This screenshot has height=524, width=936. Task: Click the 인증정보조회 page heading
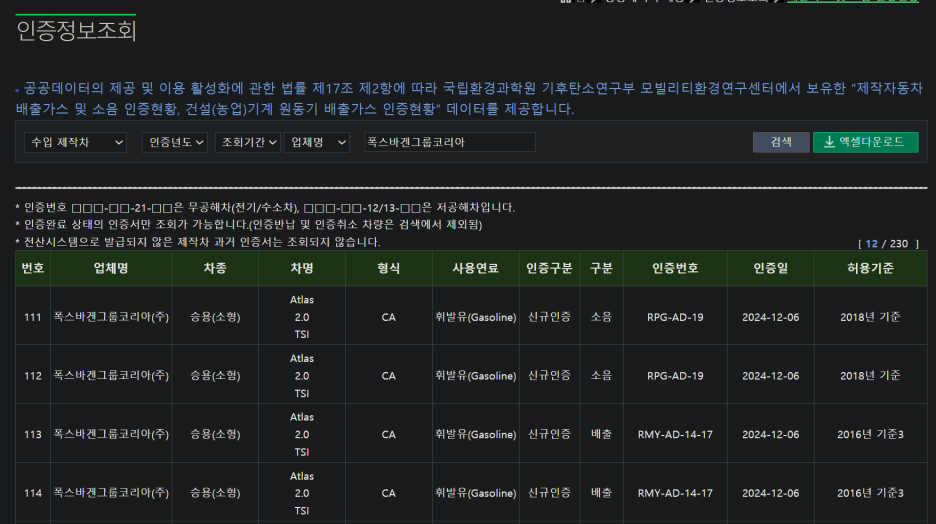pos(76,30)
